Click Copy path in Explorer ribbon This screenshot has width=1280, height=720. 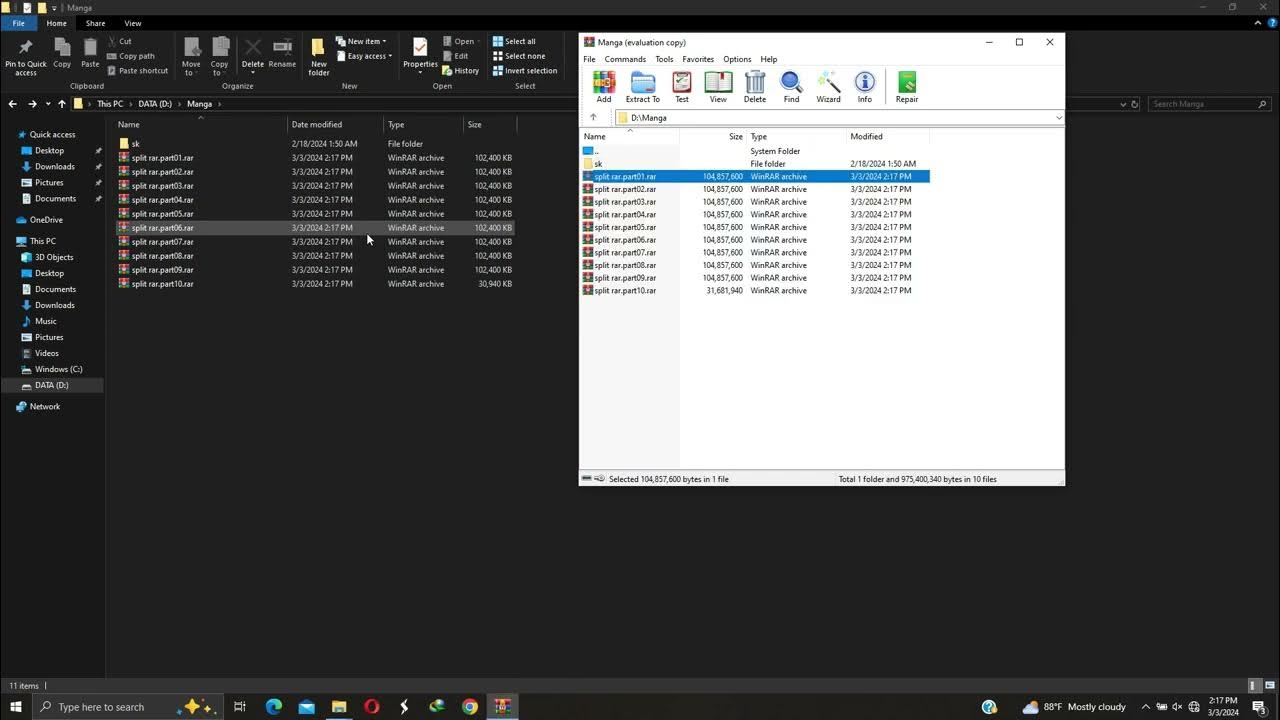pos(130,56)
